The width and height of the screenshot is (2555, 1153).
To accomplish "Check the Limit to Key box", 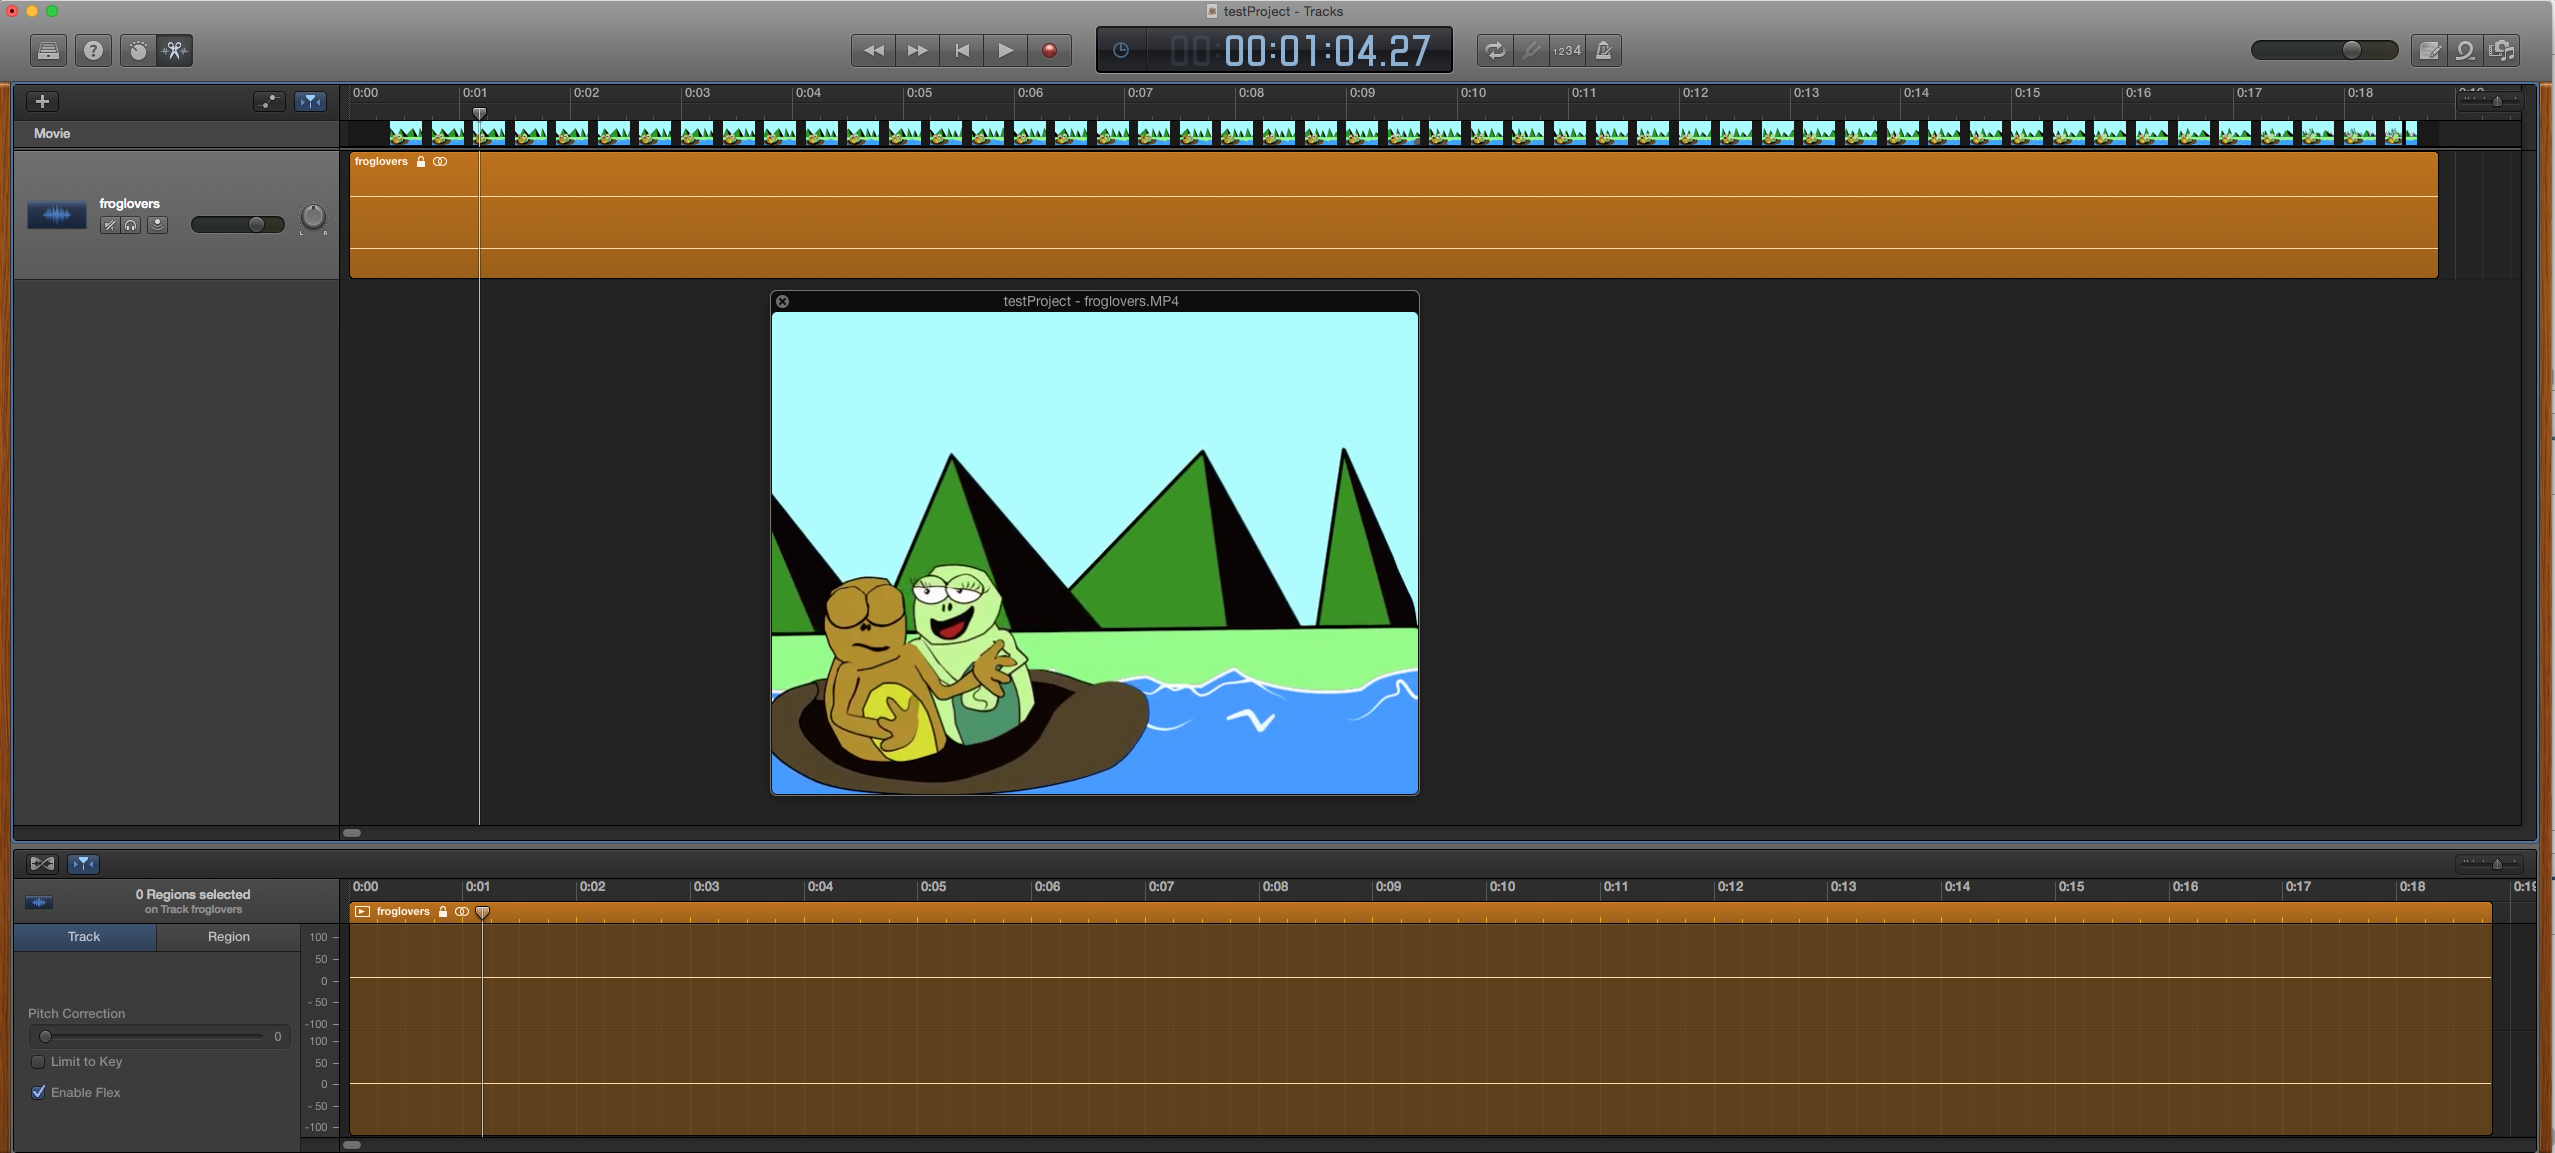I will (38, 1061).
